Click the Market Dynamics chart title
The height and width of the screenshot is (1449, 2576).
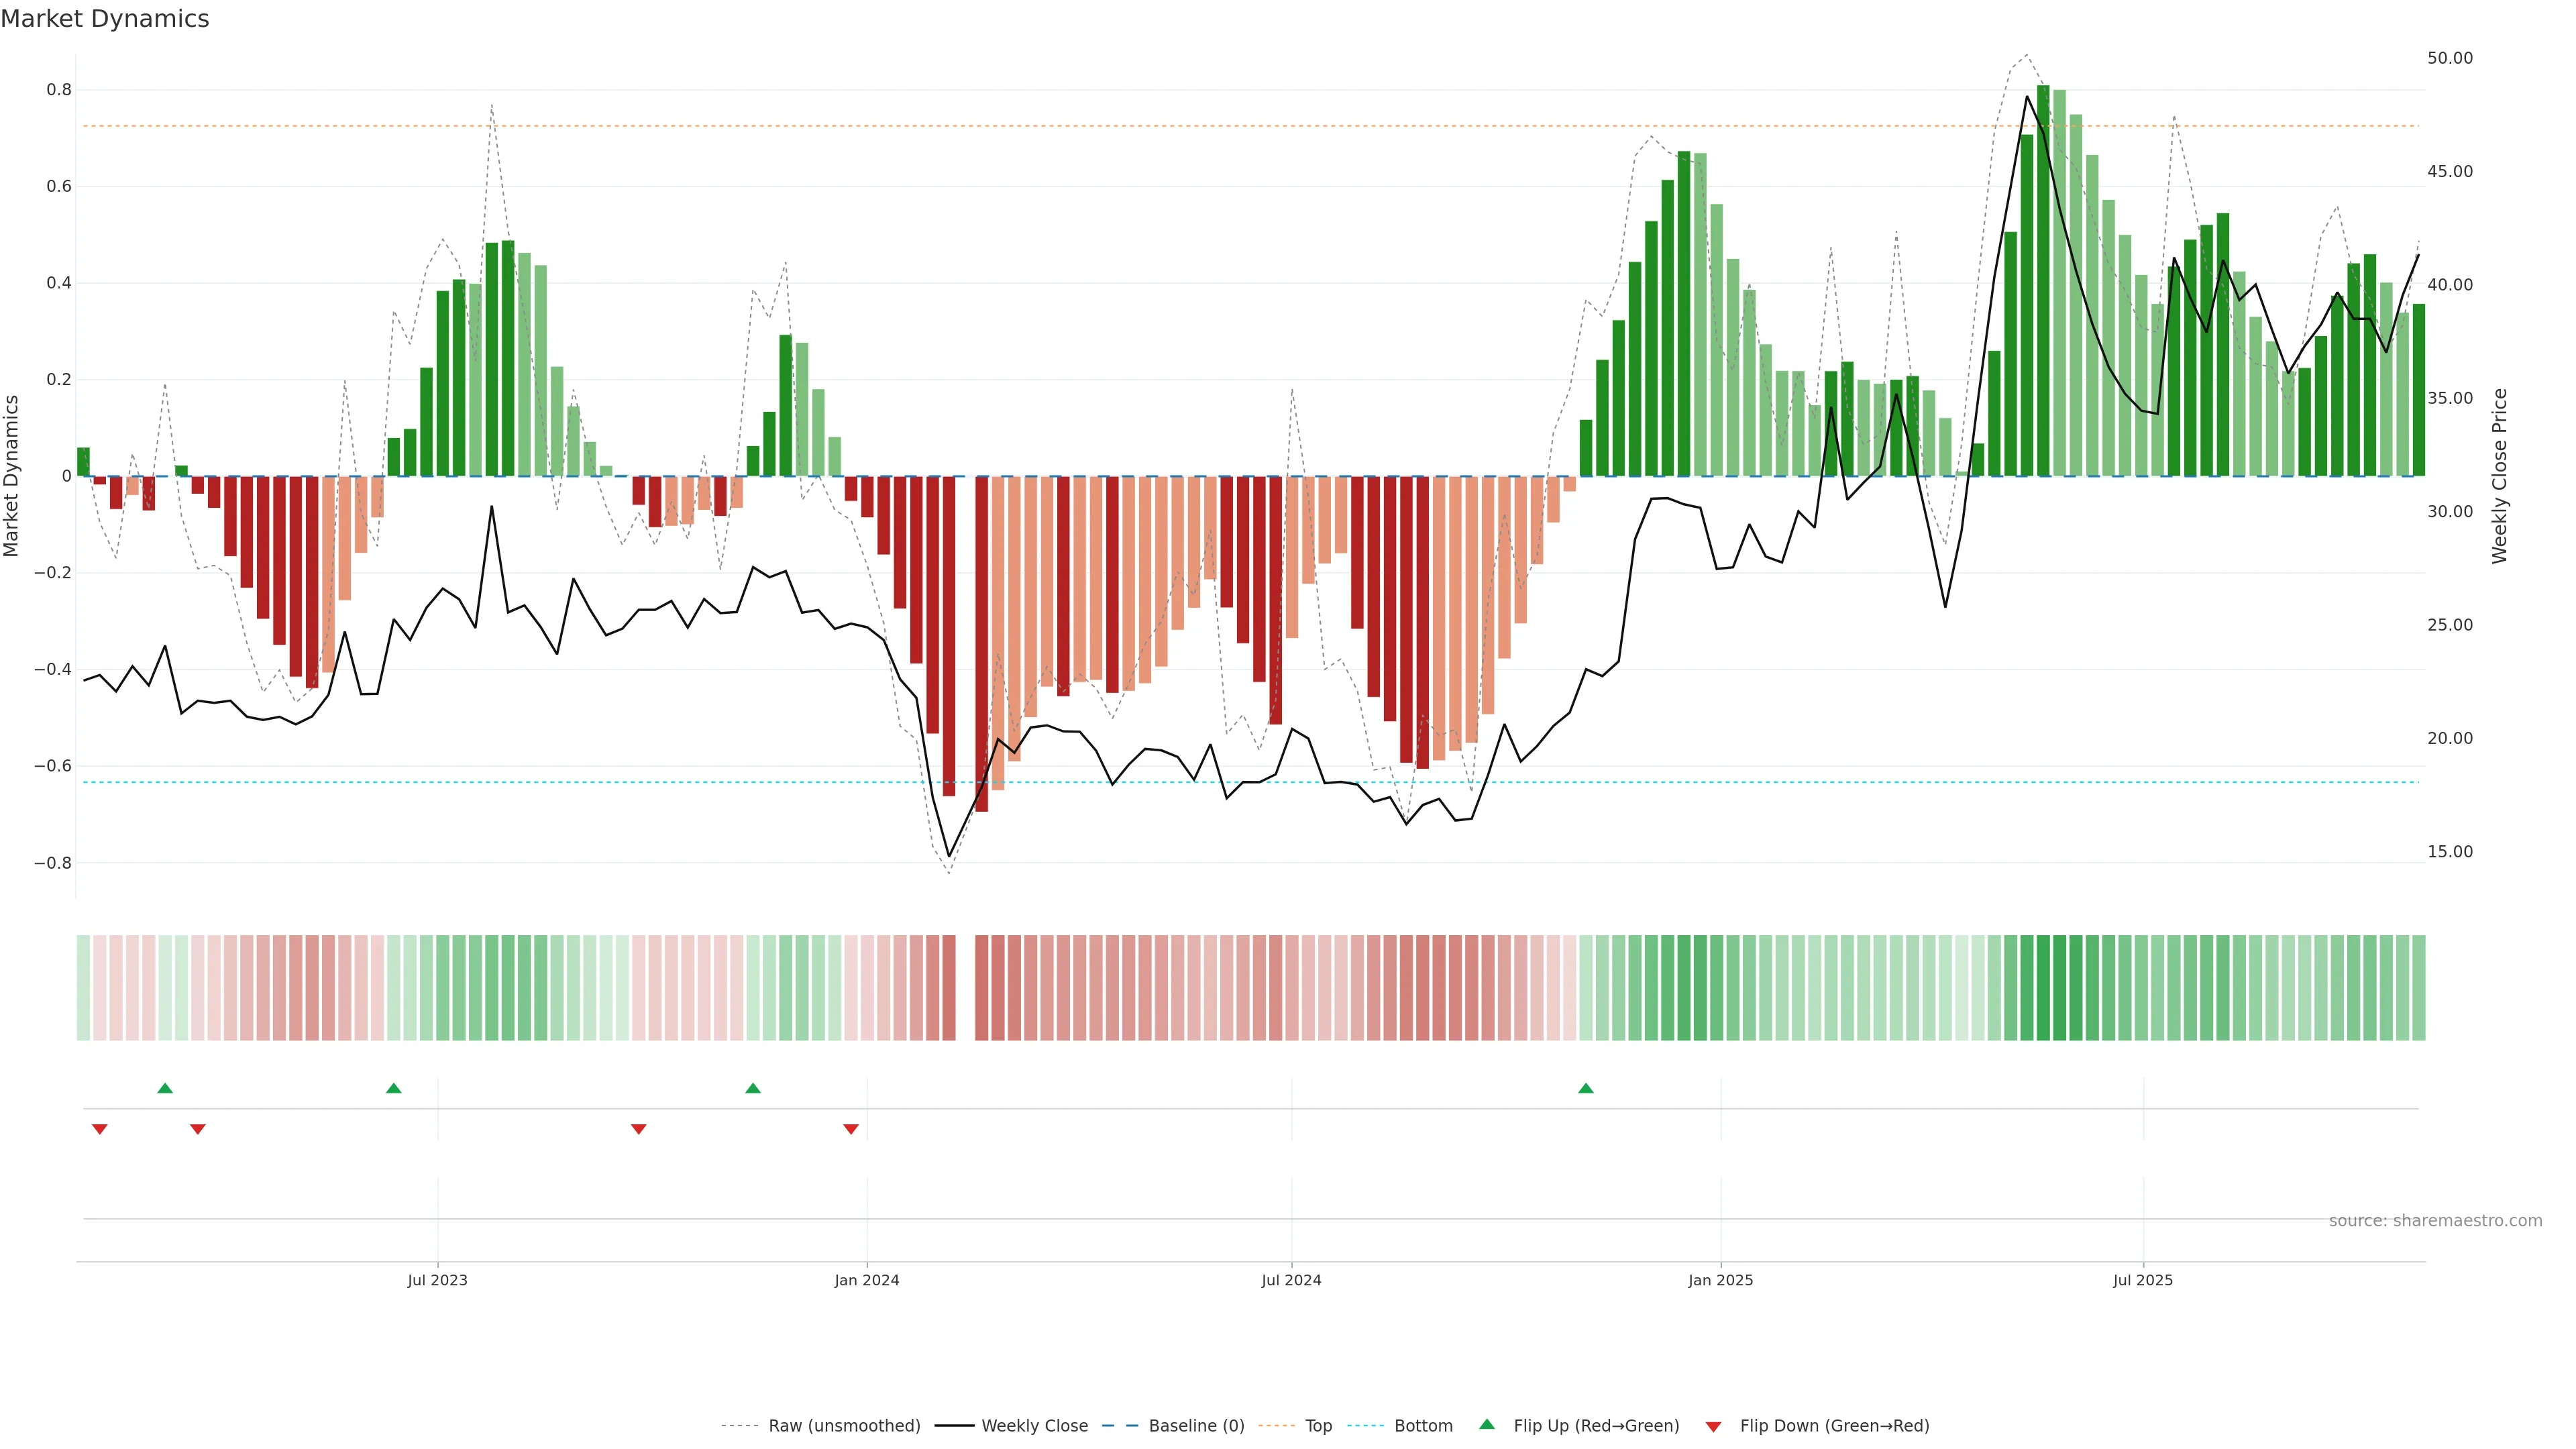coord(105,19)
